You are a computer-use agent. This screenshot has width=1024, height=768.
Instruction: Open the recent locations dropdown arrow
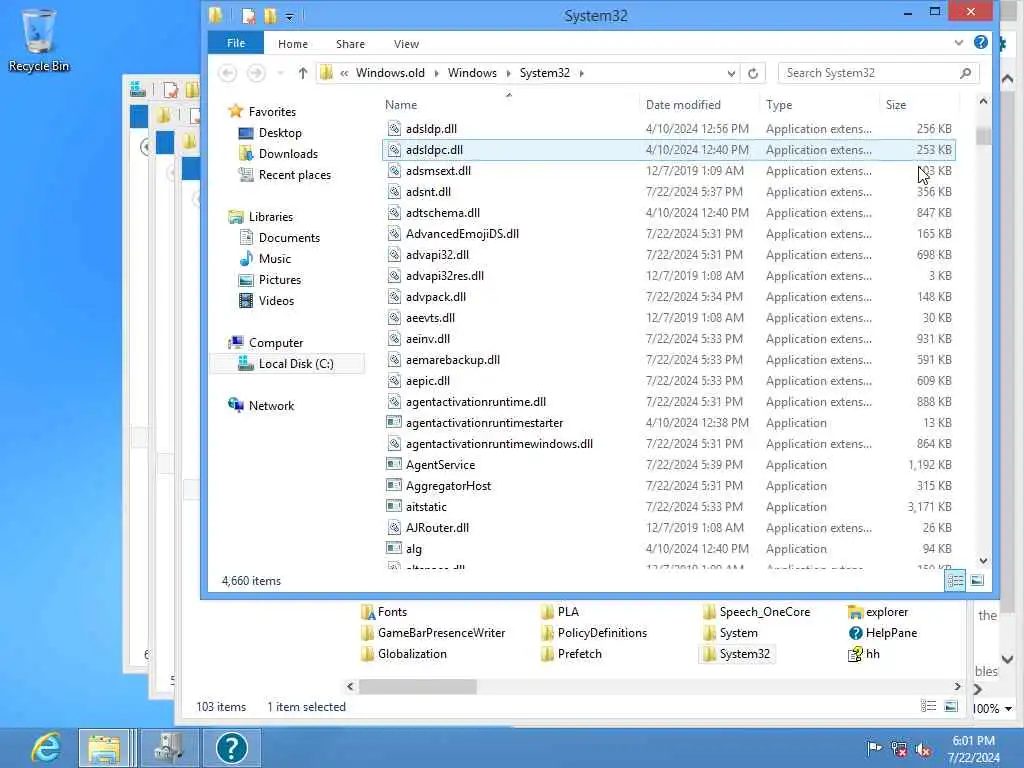point(280,73)
